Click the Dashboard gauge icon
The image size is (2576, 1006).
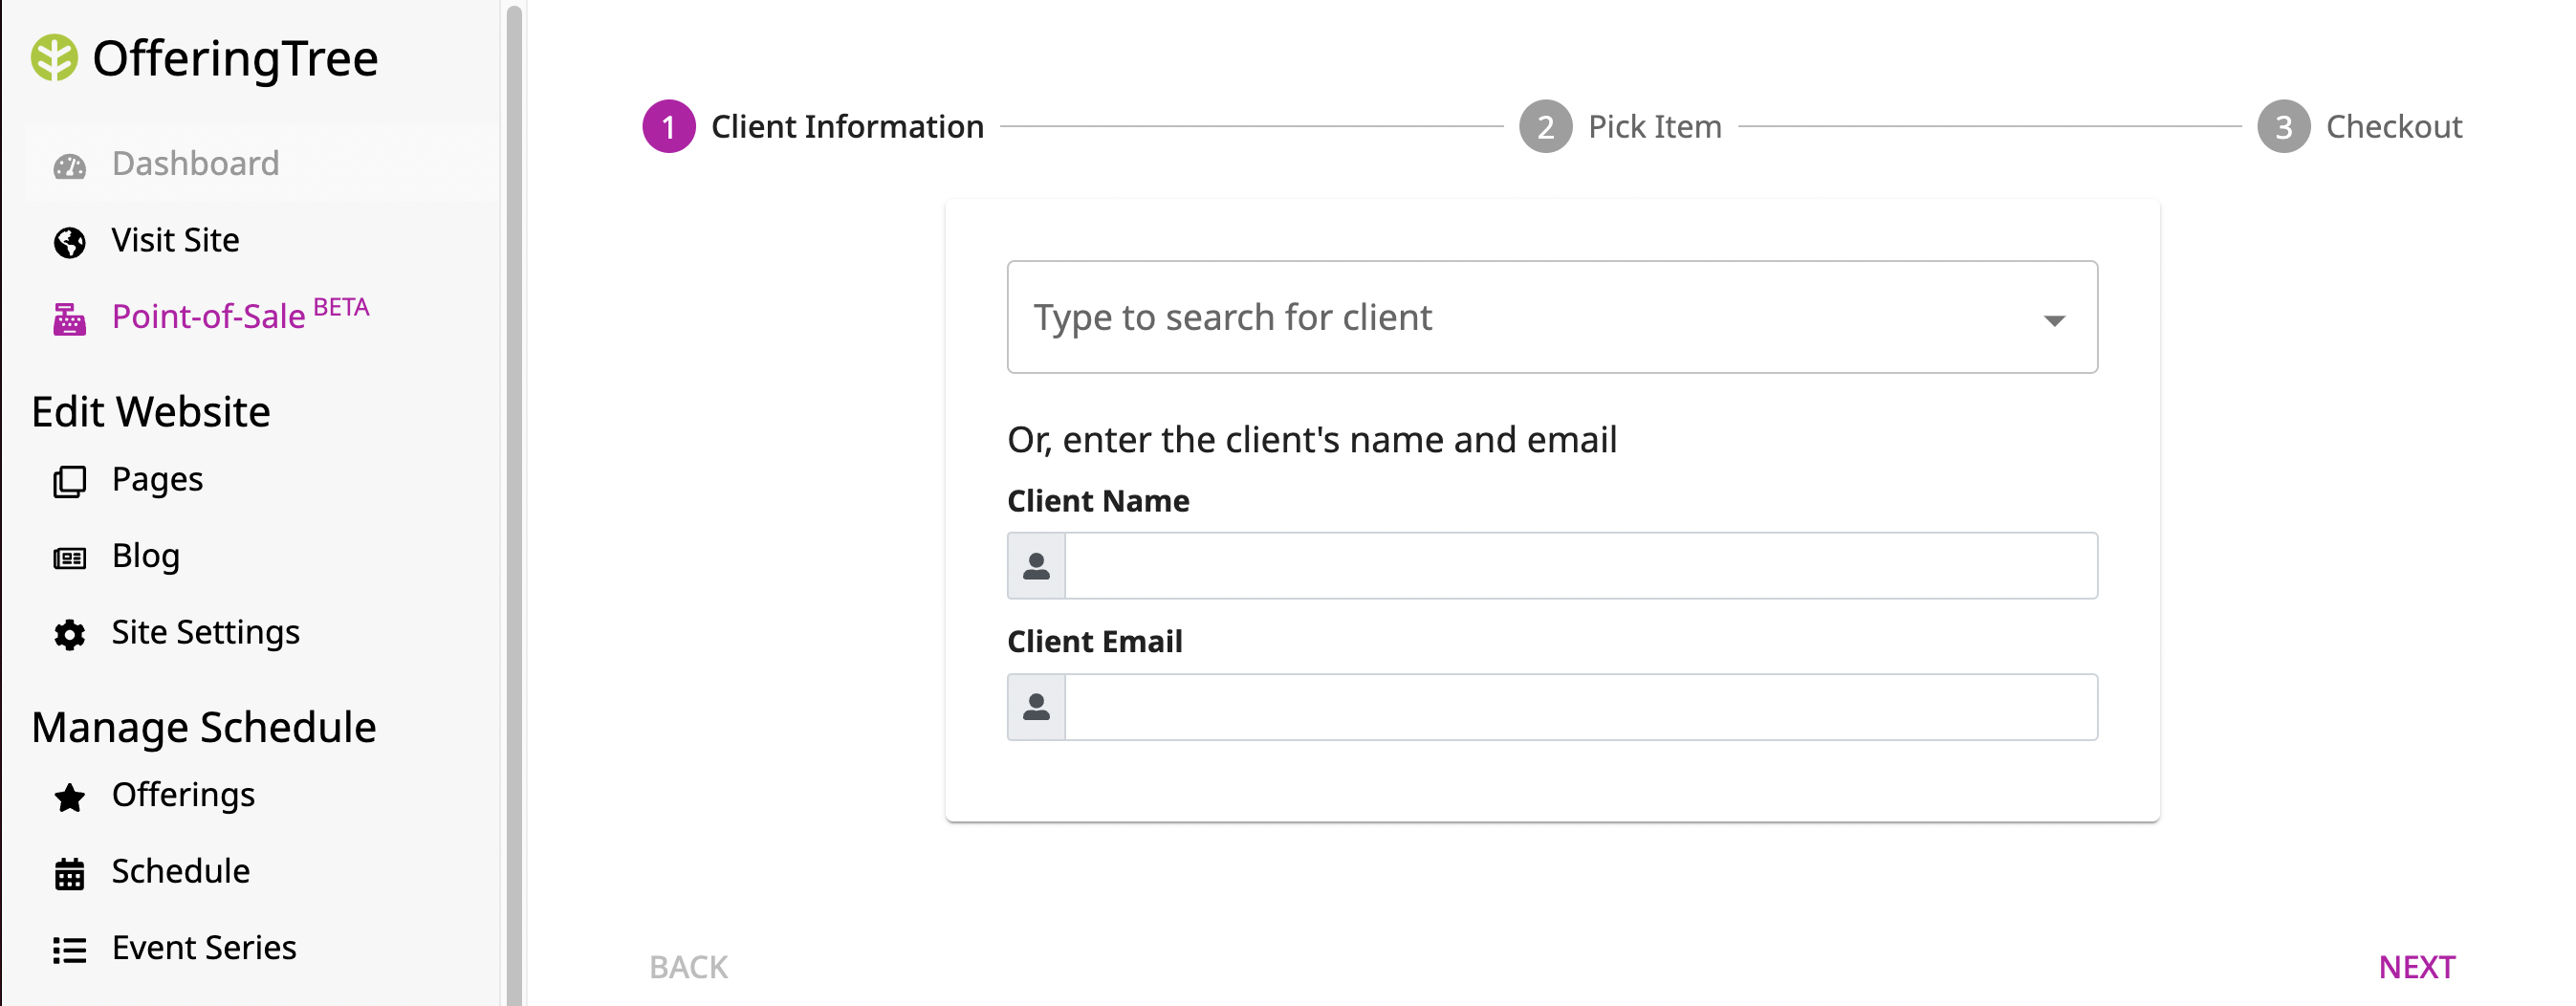69,166
